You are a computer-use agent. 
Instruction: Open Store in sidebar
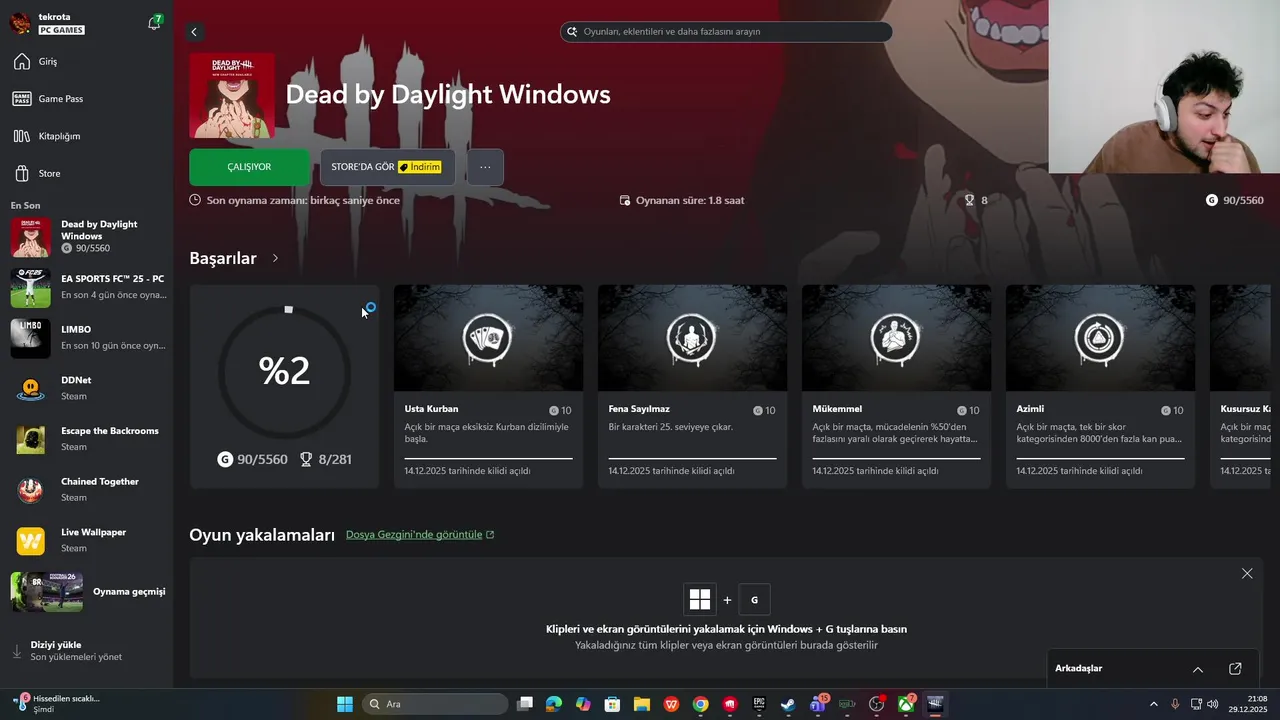tap(87, 173)
